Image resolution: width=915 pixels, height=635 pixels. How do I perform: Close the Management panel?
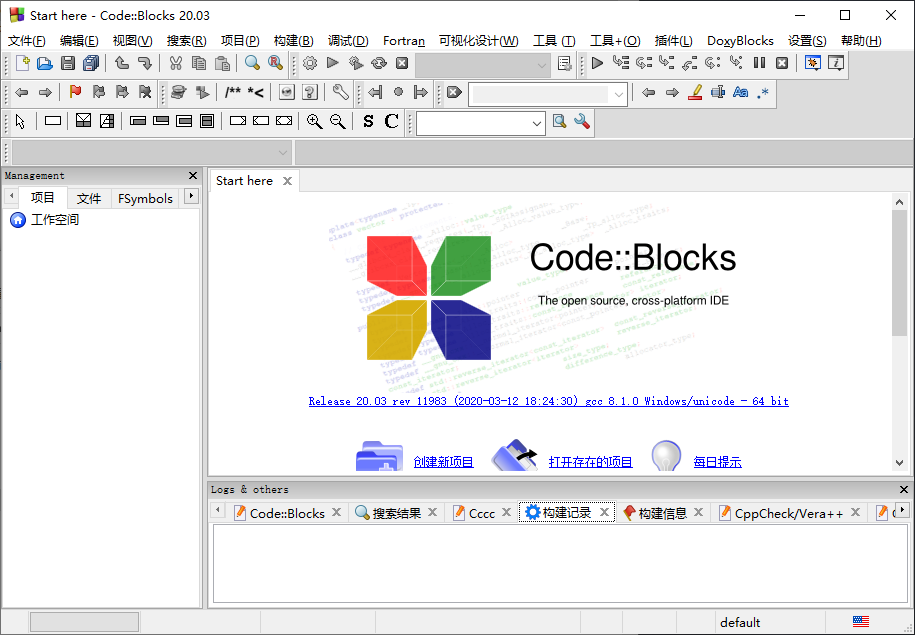point(193,175)
